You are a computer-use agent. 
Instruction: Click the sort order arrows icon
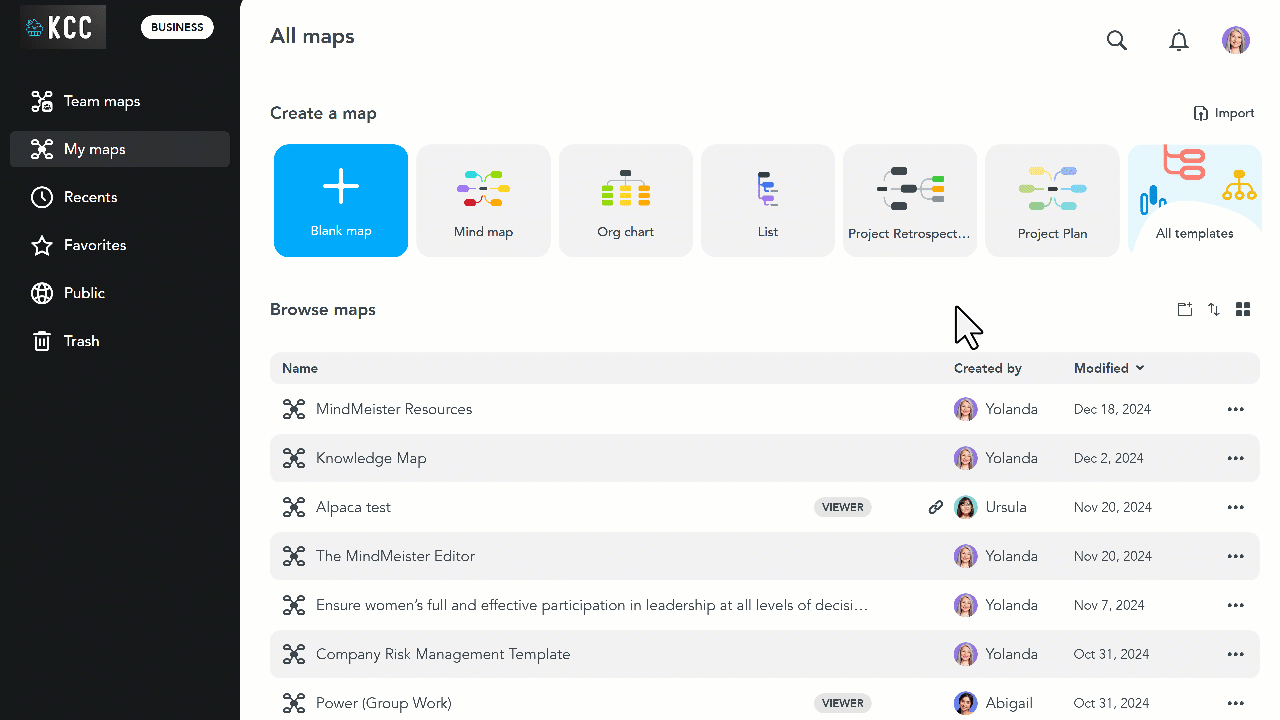(x=1214, y=310)
